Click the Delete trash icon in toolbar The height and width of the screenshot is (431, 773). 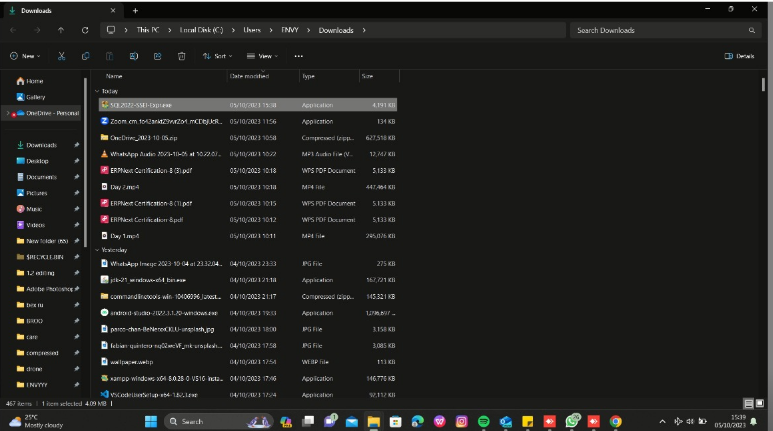[x=180, y=56]
